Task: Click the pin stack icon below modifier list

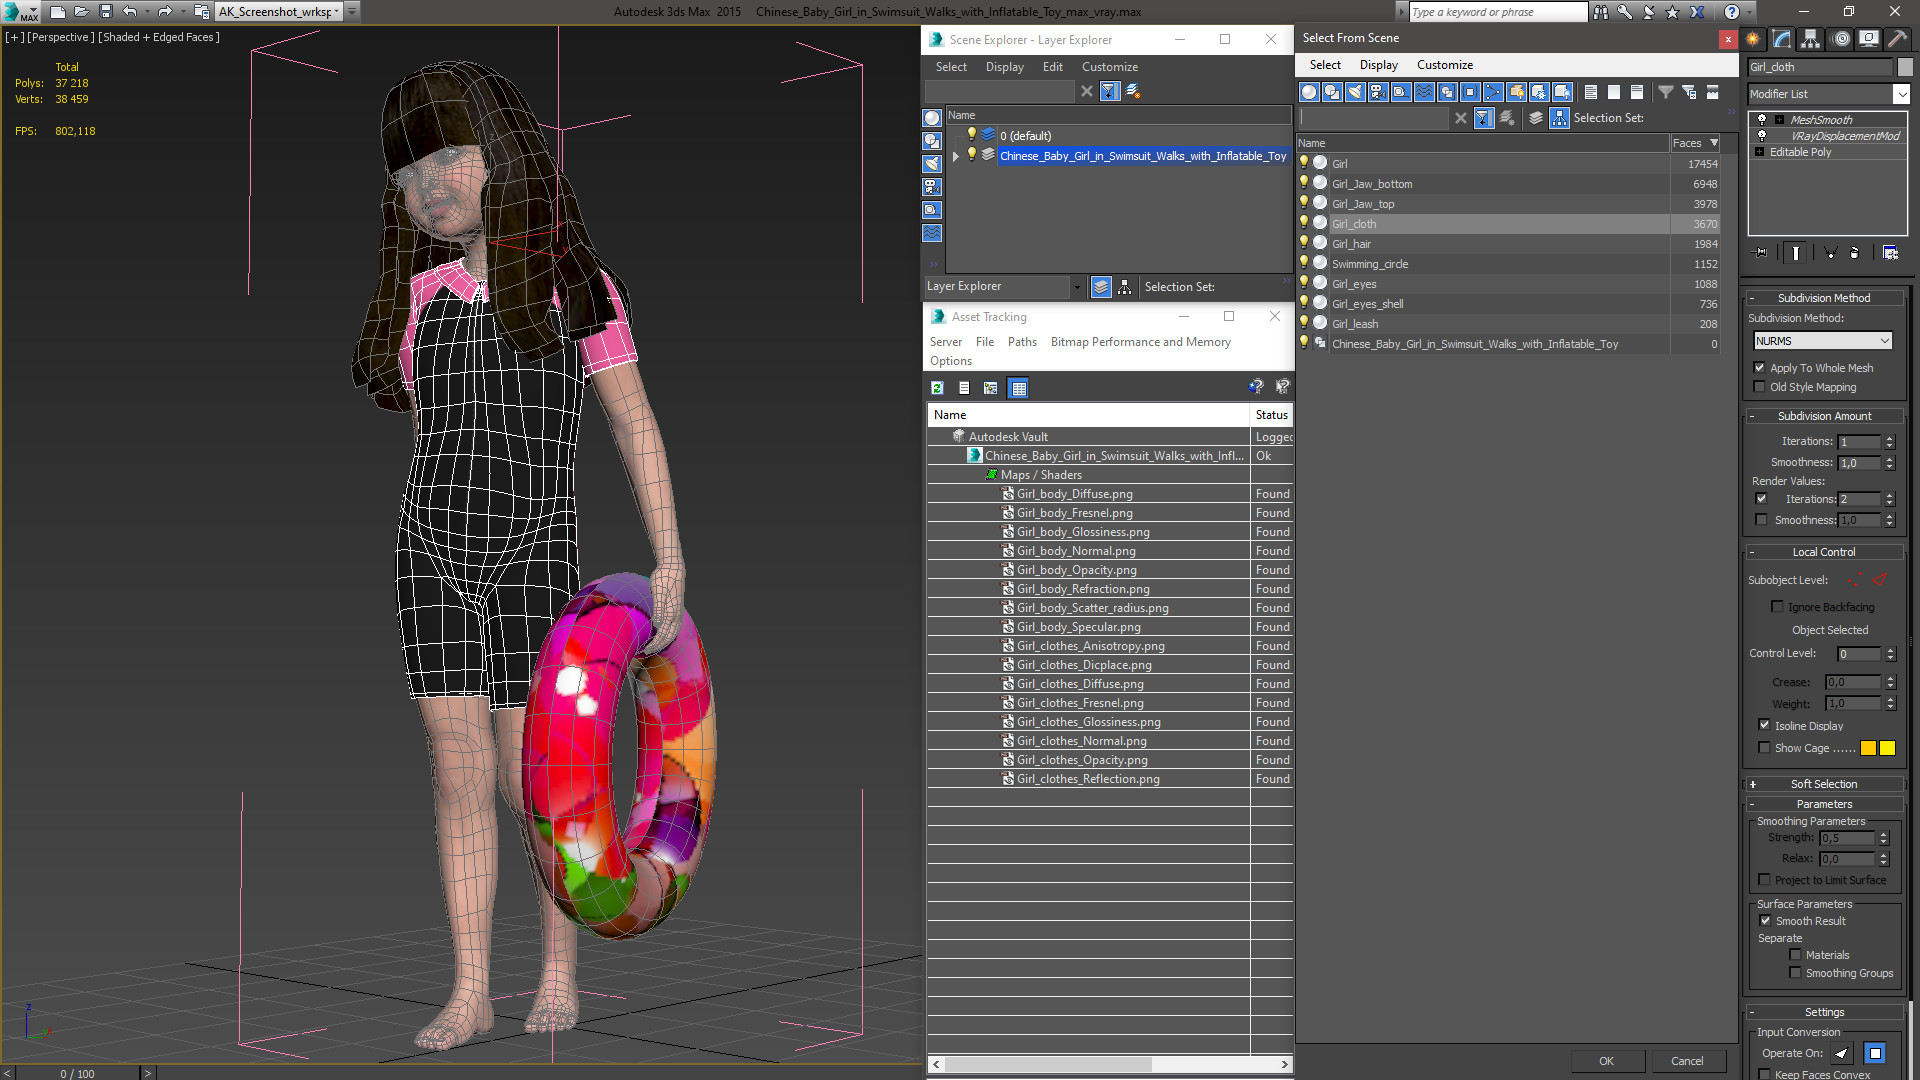Action: tap(1761, 253)
